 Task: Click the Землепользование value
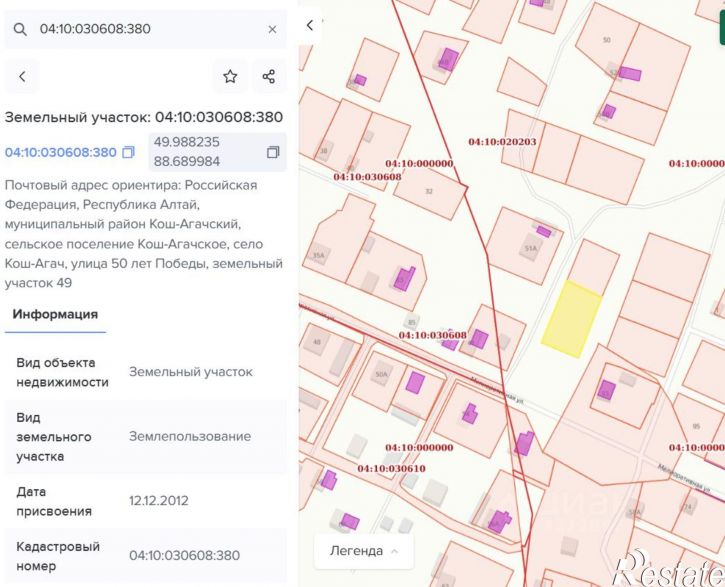[x=190, y=436]
